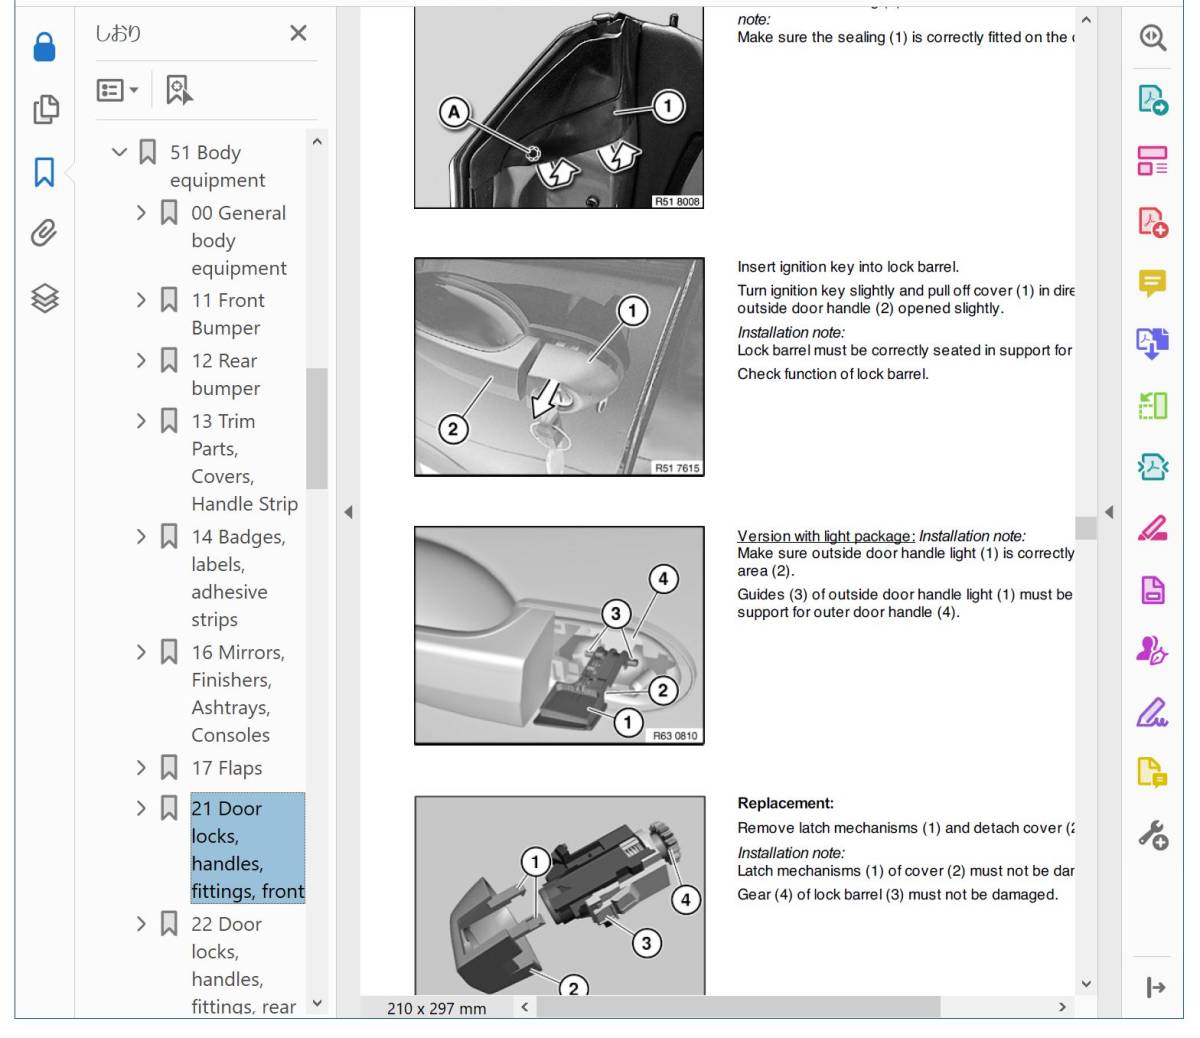
Task: Open the page thumbnails panel
Action: (x=45, y=109)
